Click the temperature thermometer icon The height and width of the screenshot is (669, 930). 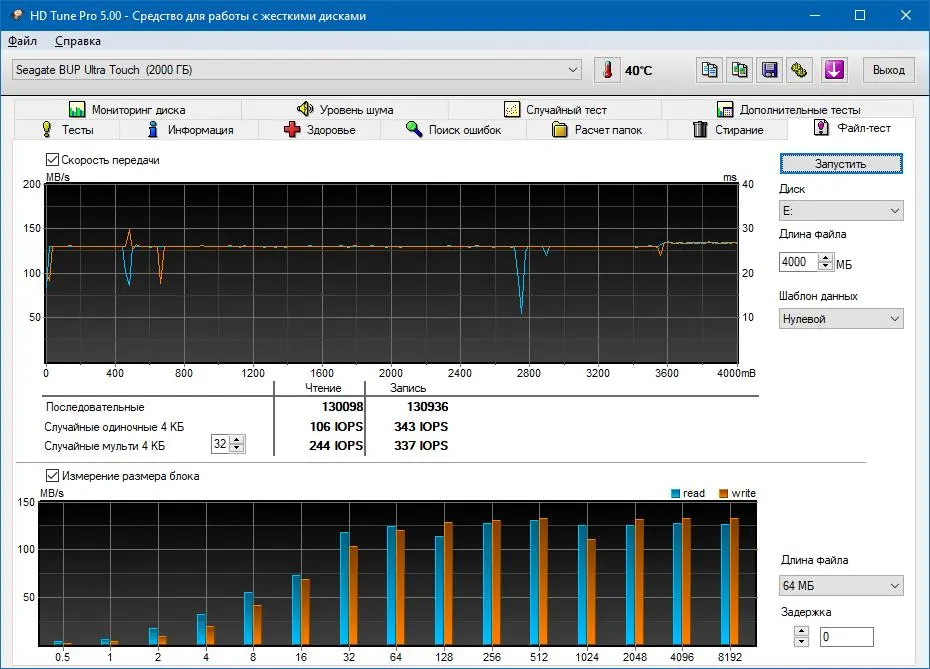pyautogui.click(x=607, y=70)
